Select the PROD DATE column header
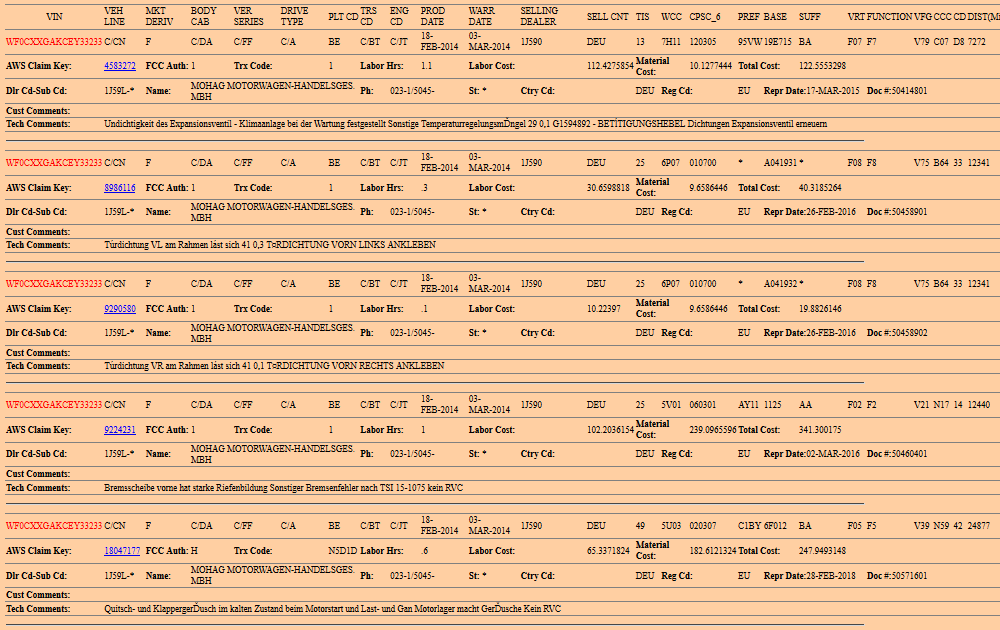The image size is (1000, 630). coord(433,17)
